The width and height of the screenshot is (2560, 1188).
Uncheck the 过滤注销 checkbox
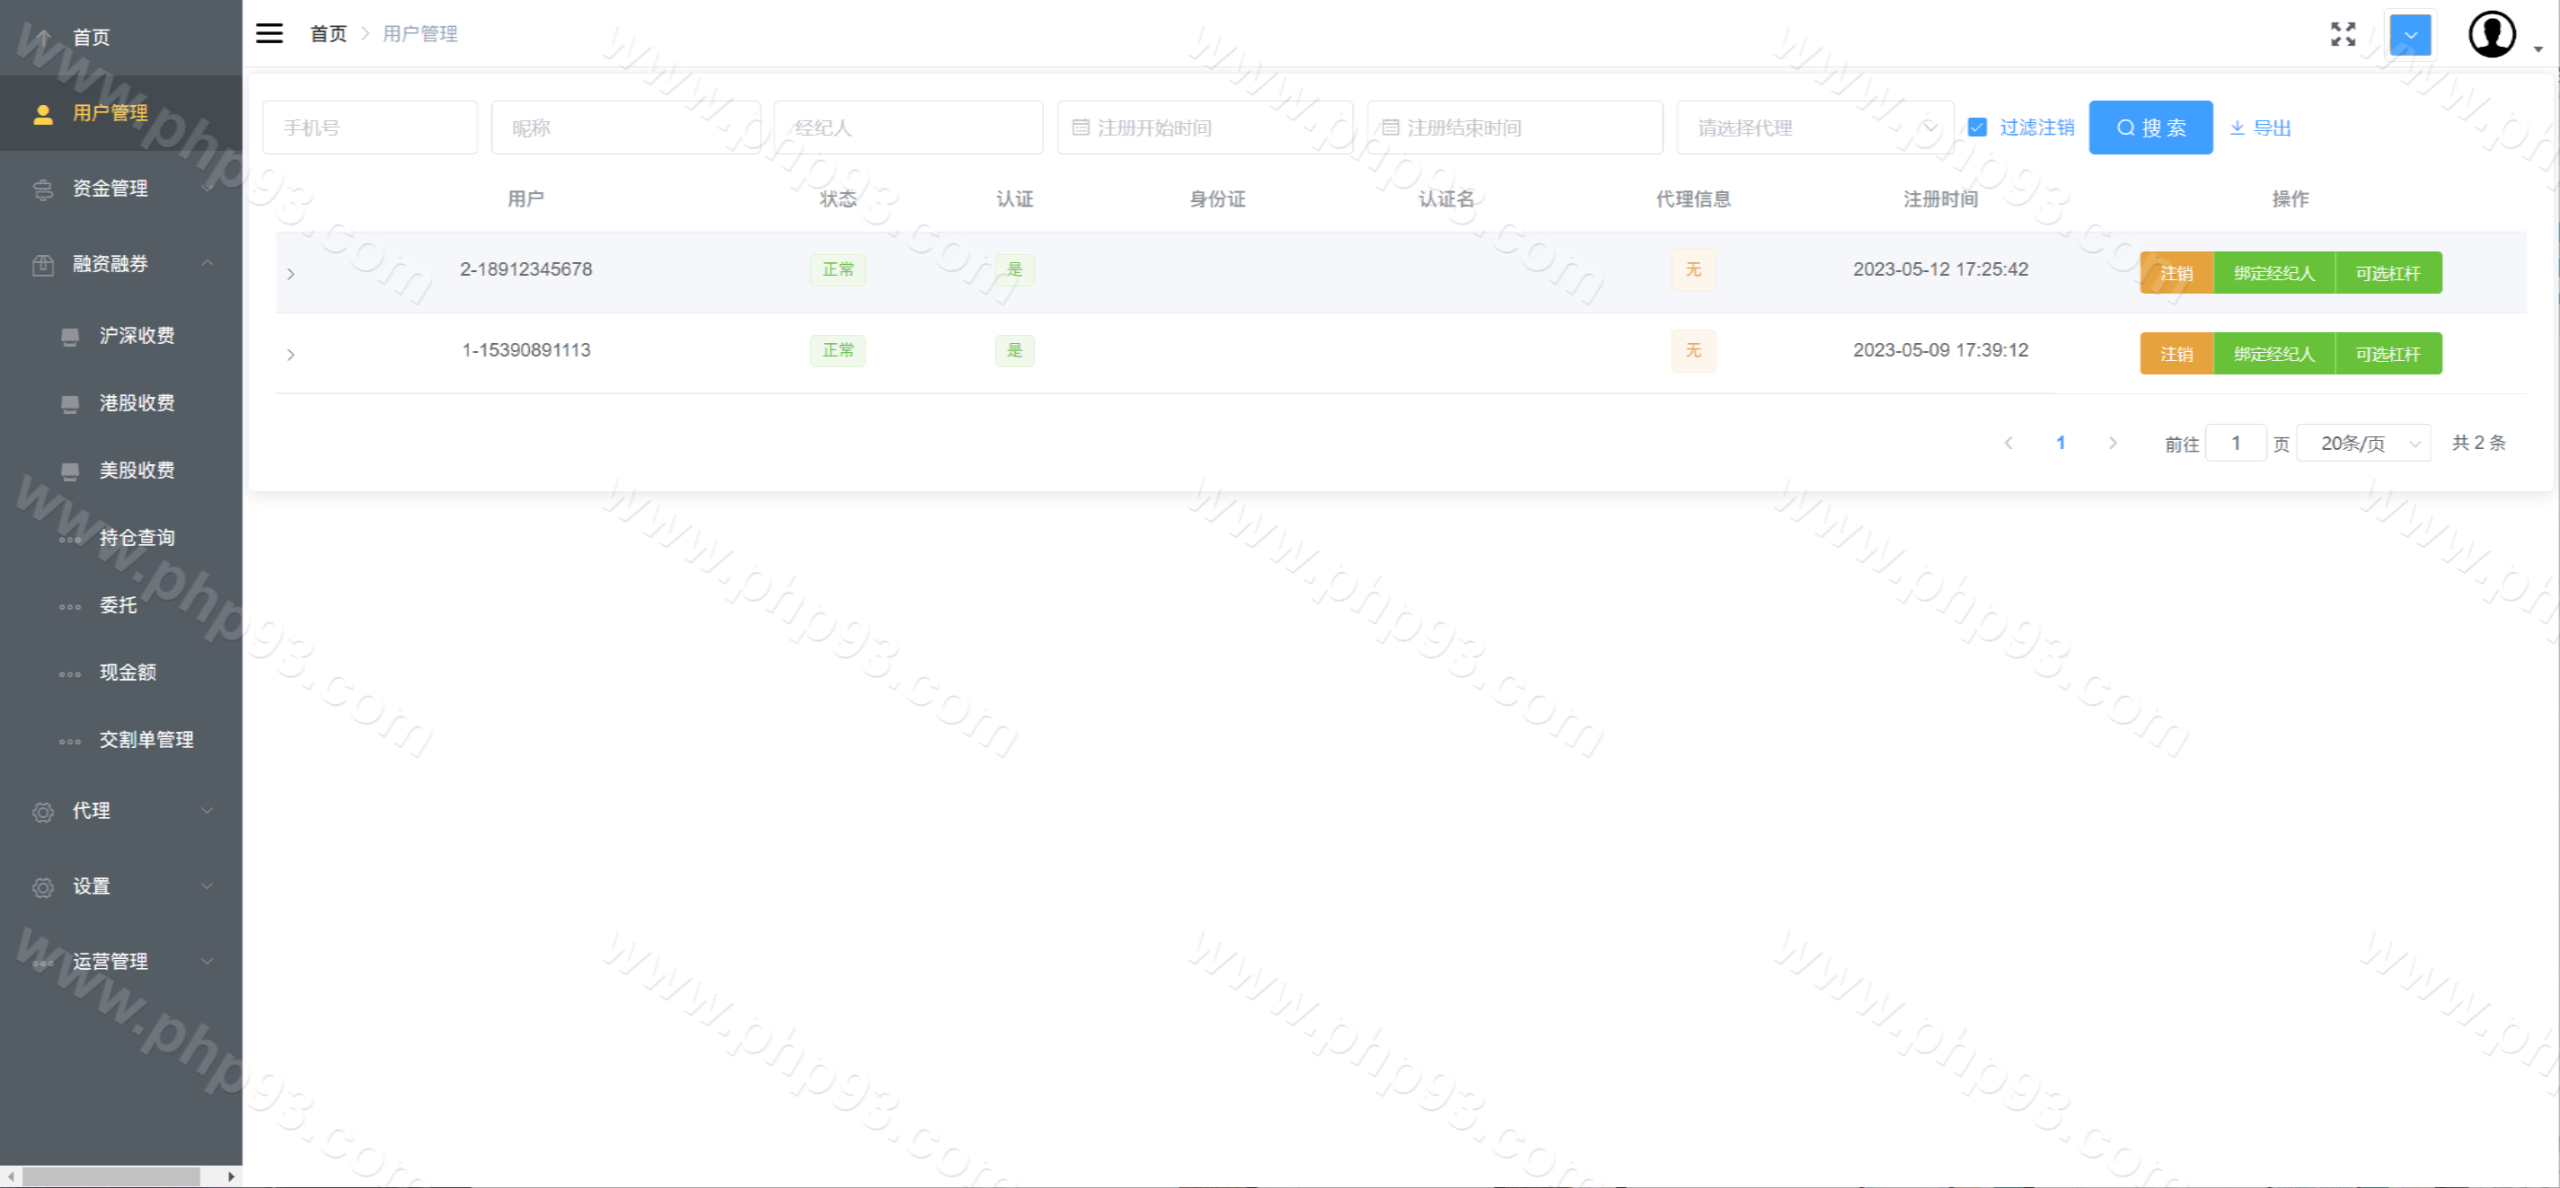(1977, 127)
